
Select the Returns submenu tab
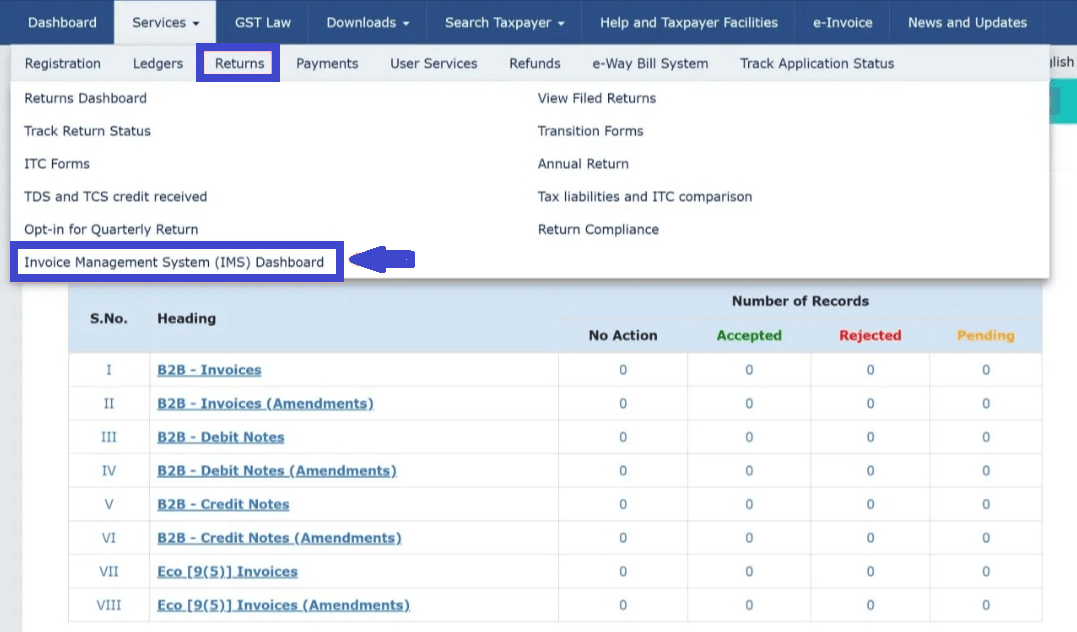(239, 63)
